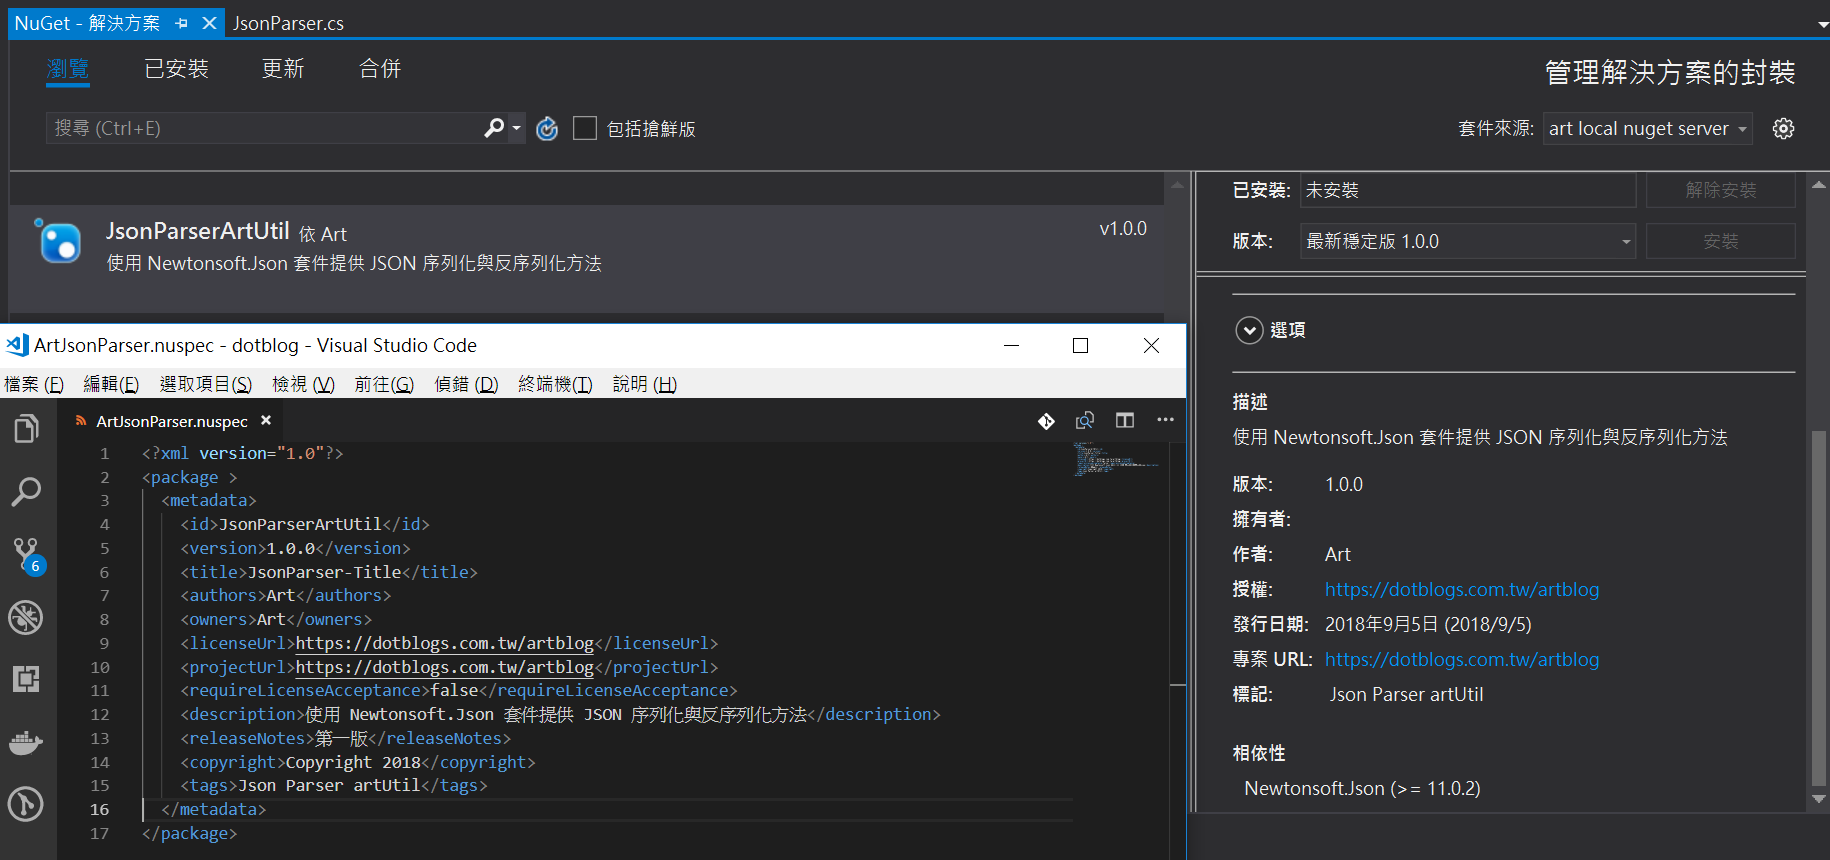The image size is (1830, 860).
Task: Maximize the Visual Studio Code window
Action: point(1080,345)
